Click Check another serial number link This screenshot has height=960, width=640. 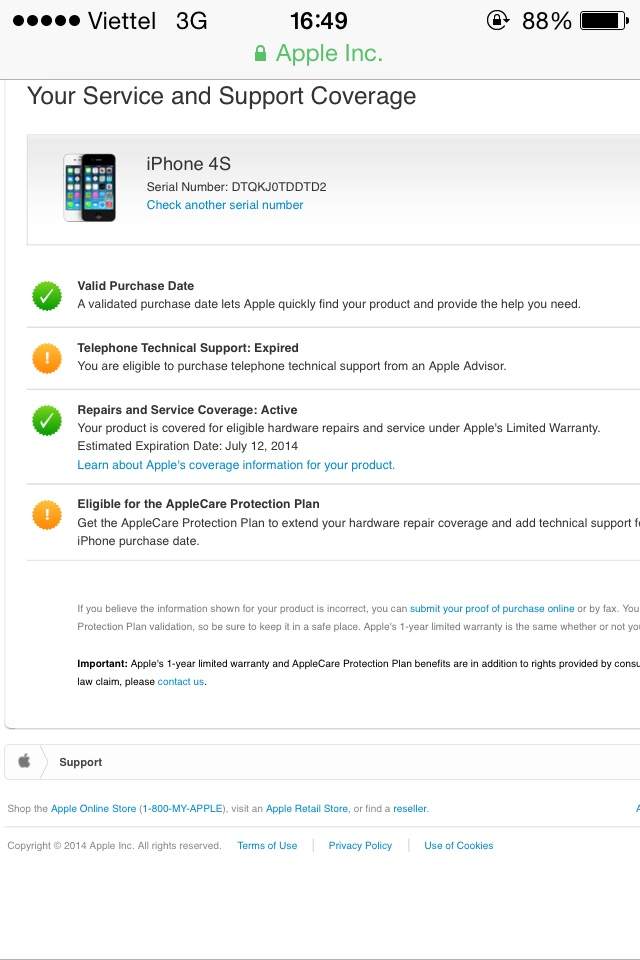(x=225, y=205)
